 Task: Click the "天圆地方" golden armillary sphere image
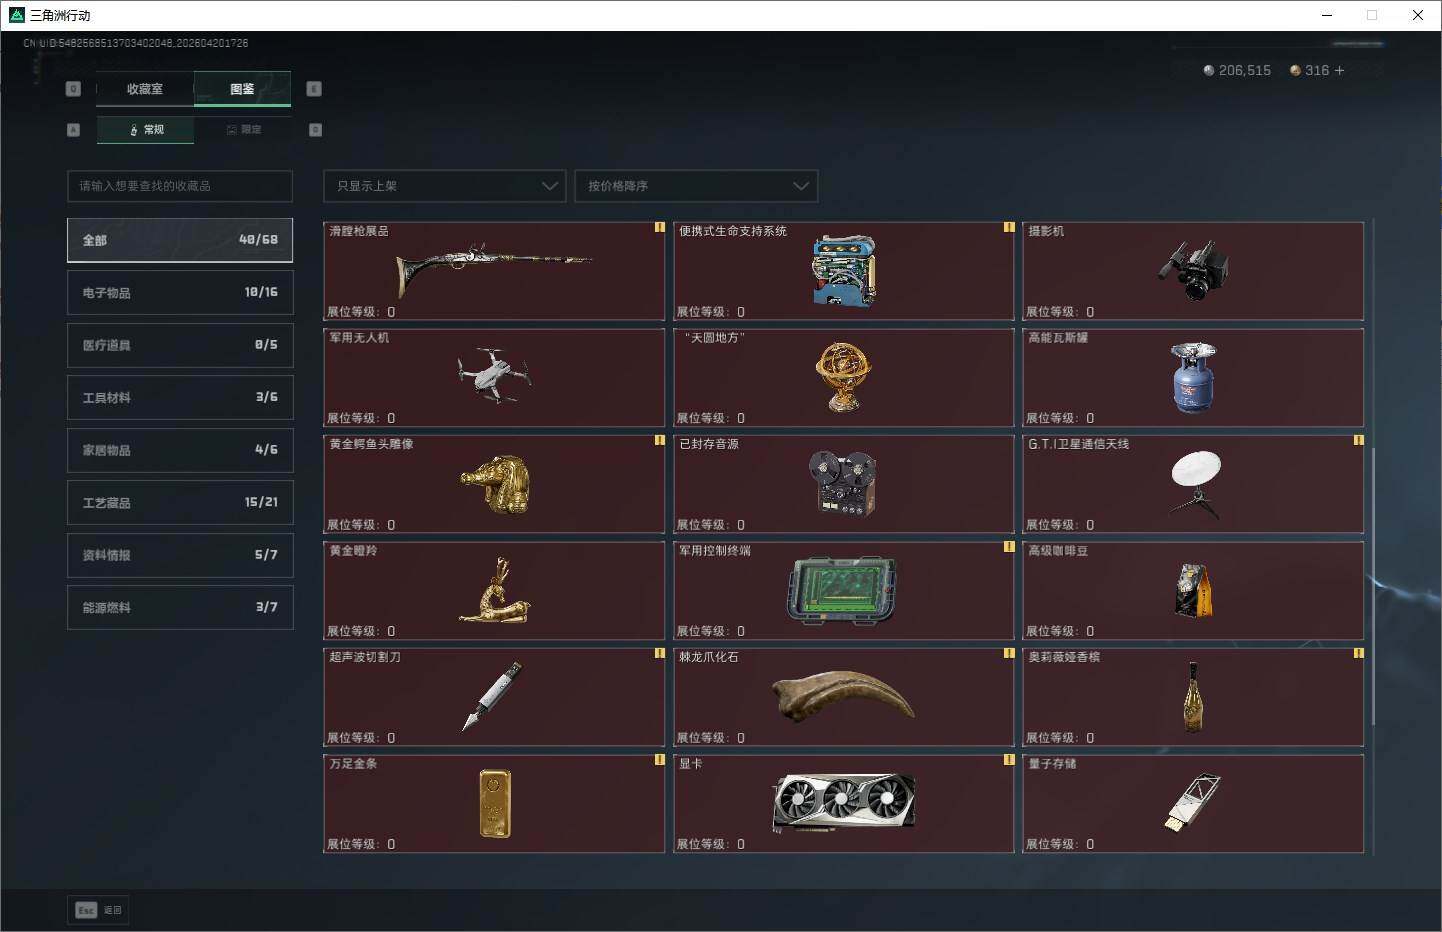(x=844, y=377)
